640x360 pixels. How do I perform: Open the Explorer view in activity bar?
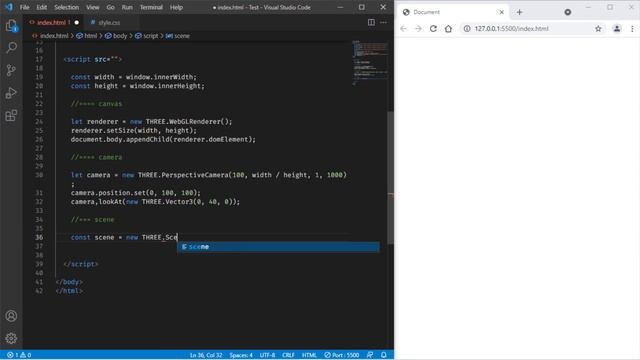coord(11,26)
